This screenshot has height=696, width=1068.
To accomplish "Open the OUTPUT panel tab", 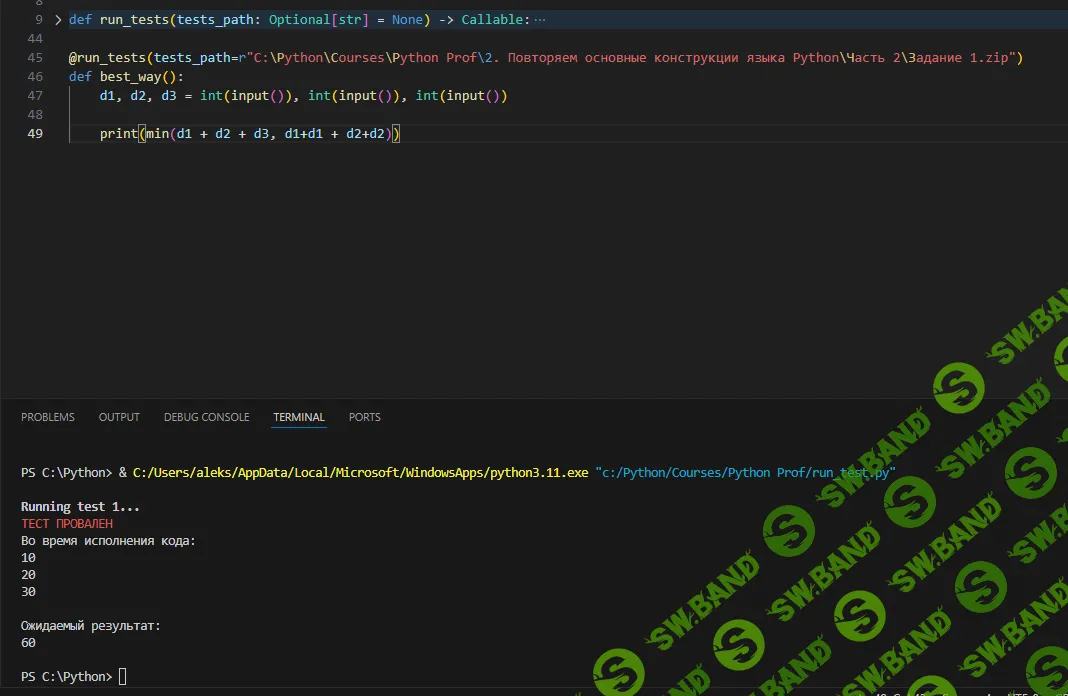I will [119, 417].
